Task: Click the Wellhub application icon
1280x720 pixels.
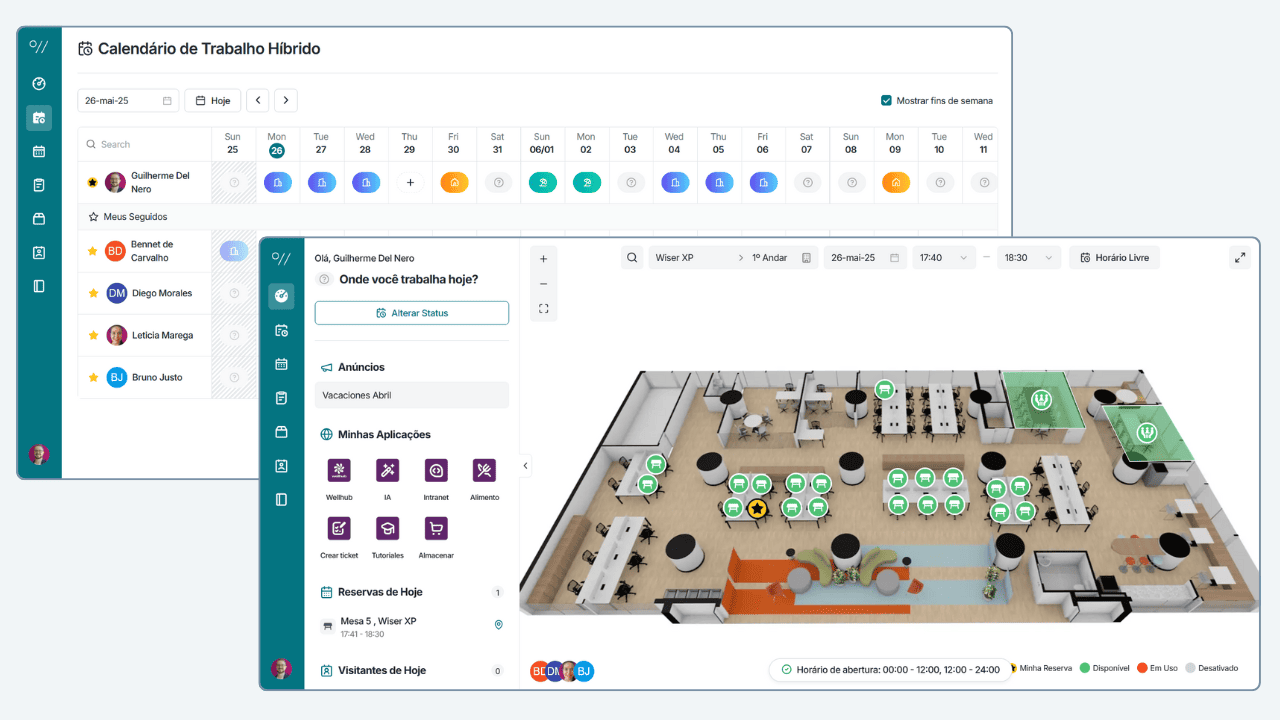Action: click(339, 470)
